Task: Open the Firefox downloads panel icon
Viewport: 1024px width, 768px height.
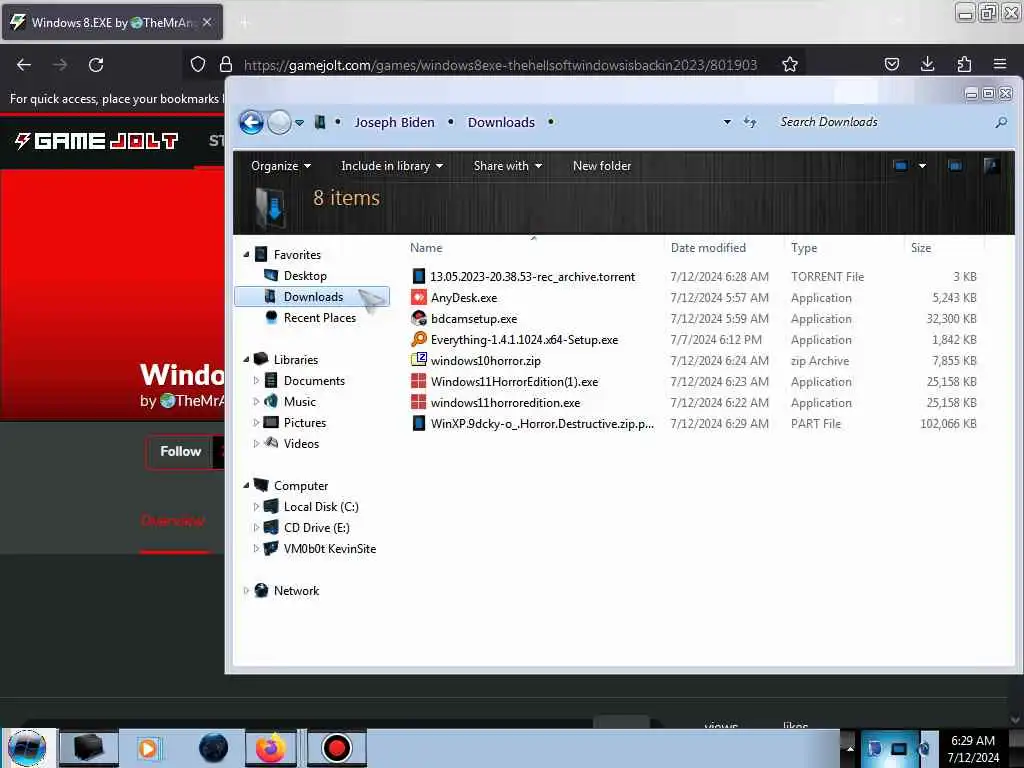Action: click(x=927, y=64)
